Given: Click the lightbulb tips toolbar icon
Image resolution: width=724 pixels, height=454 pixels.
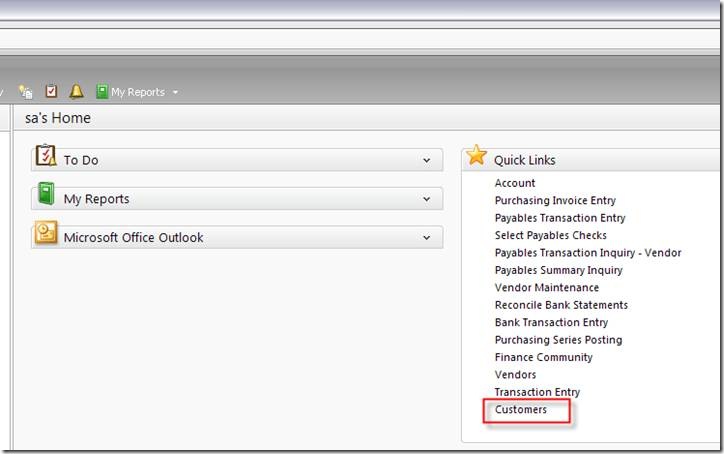Looking at the screenshot, I should tap(25, 91).
